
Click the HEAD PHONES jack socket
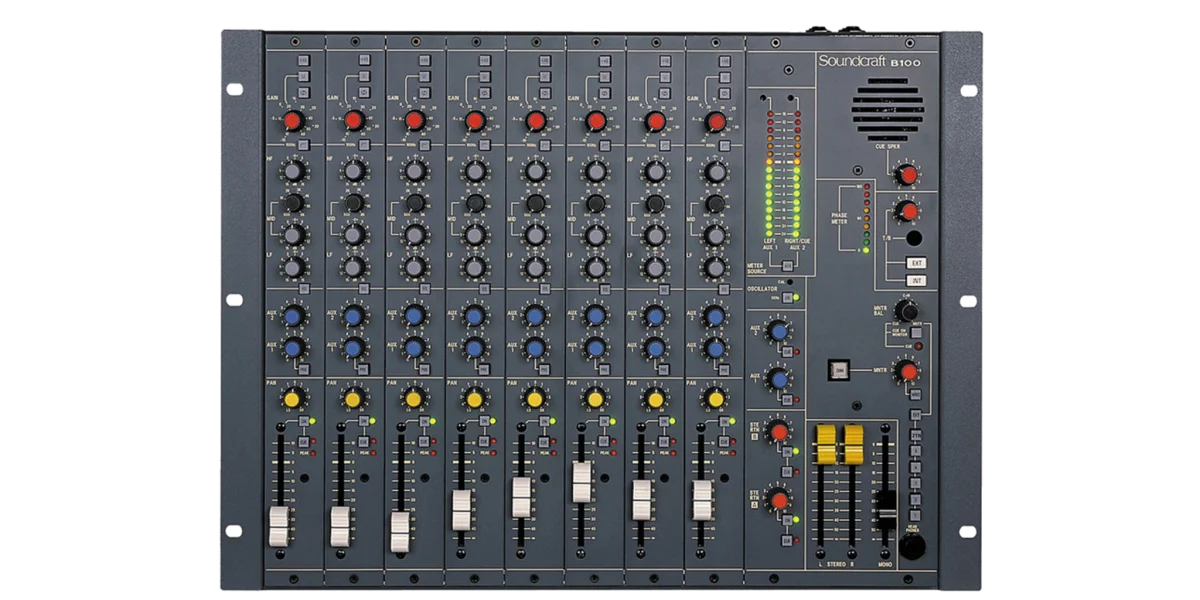tap(911, 547)
